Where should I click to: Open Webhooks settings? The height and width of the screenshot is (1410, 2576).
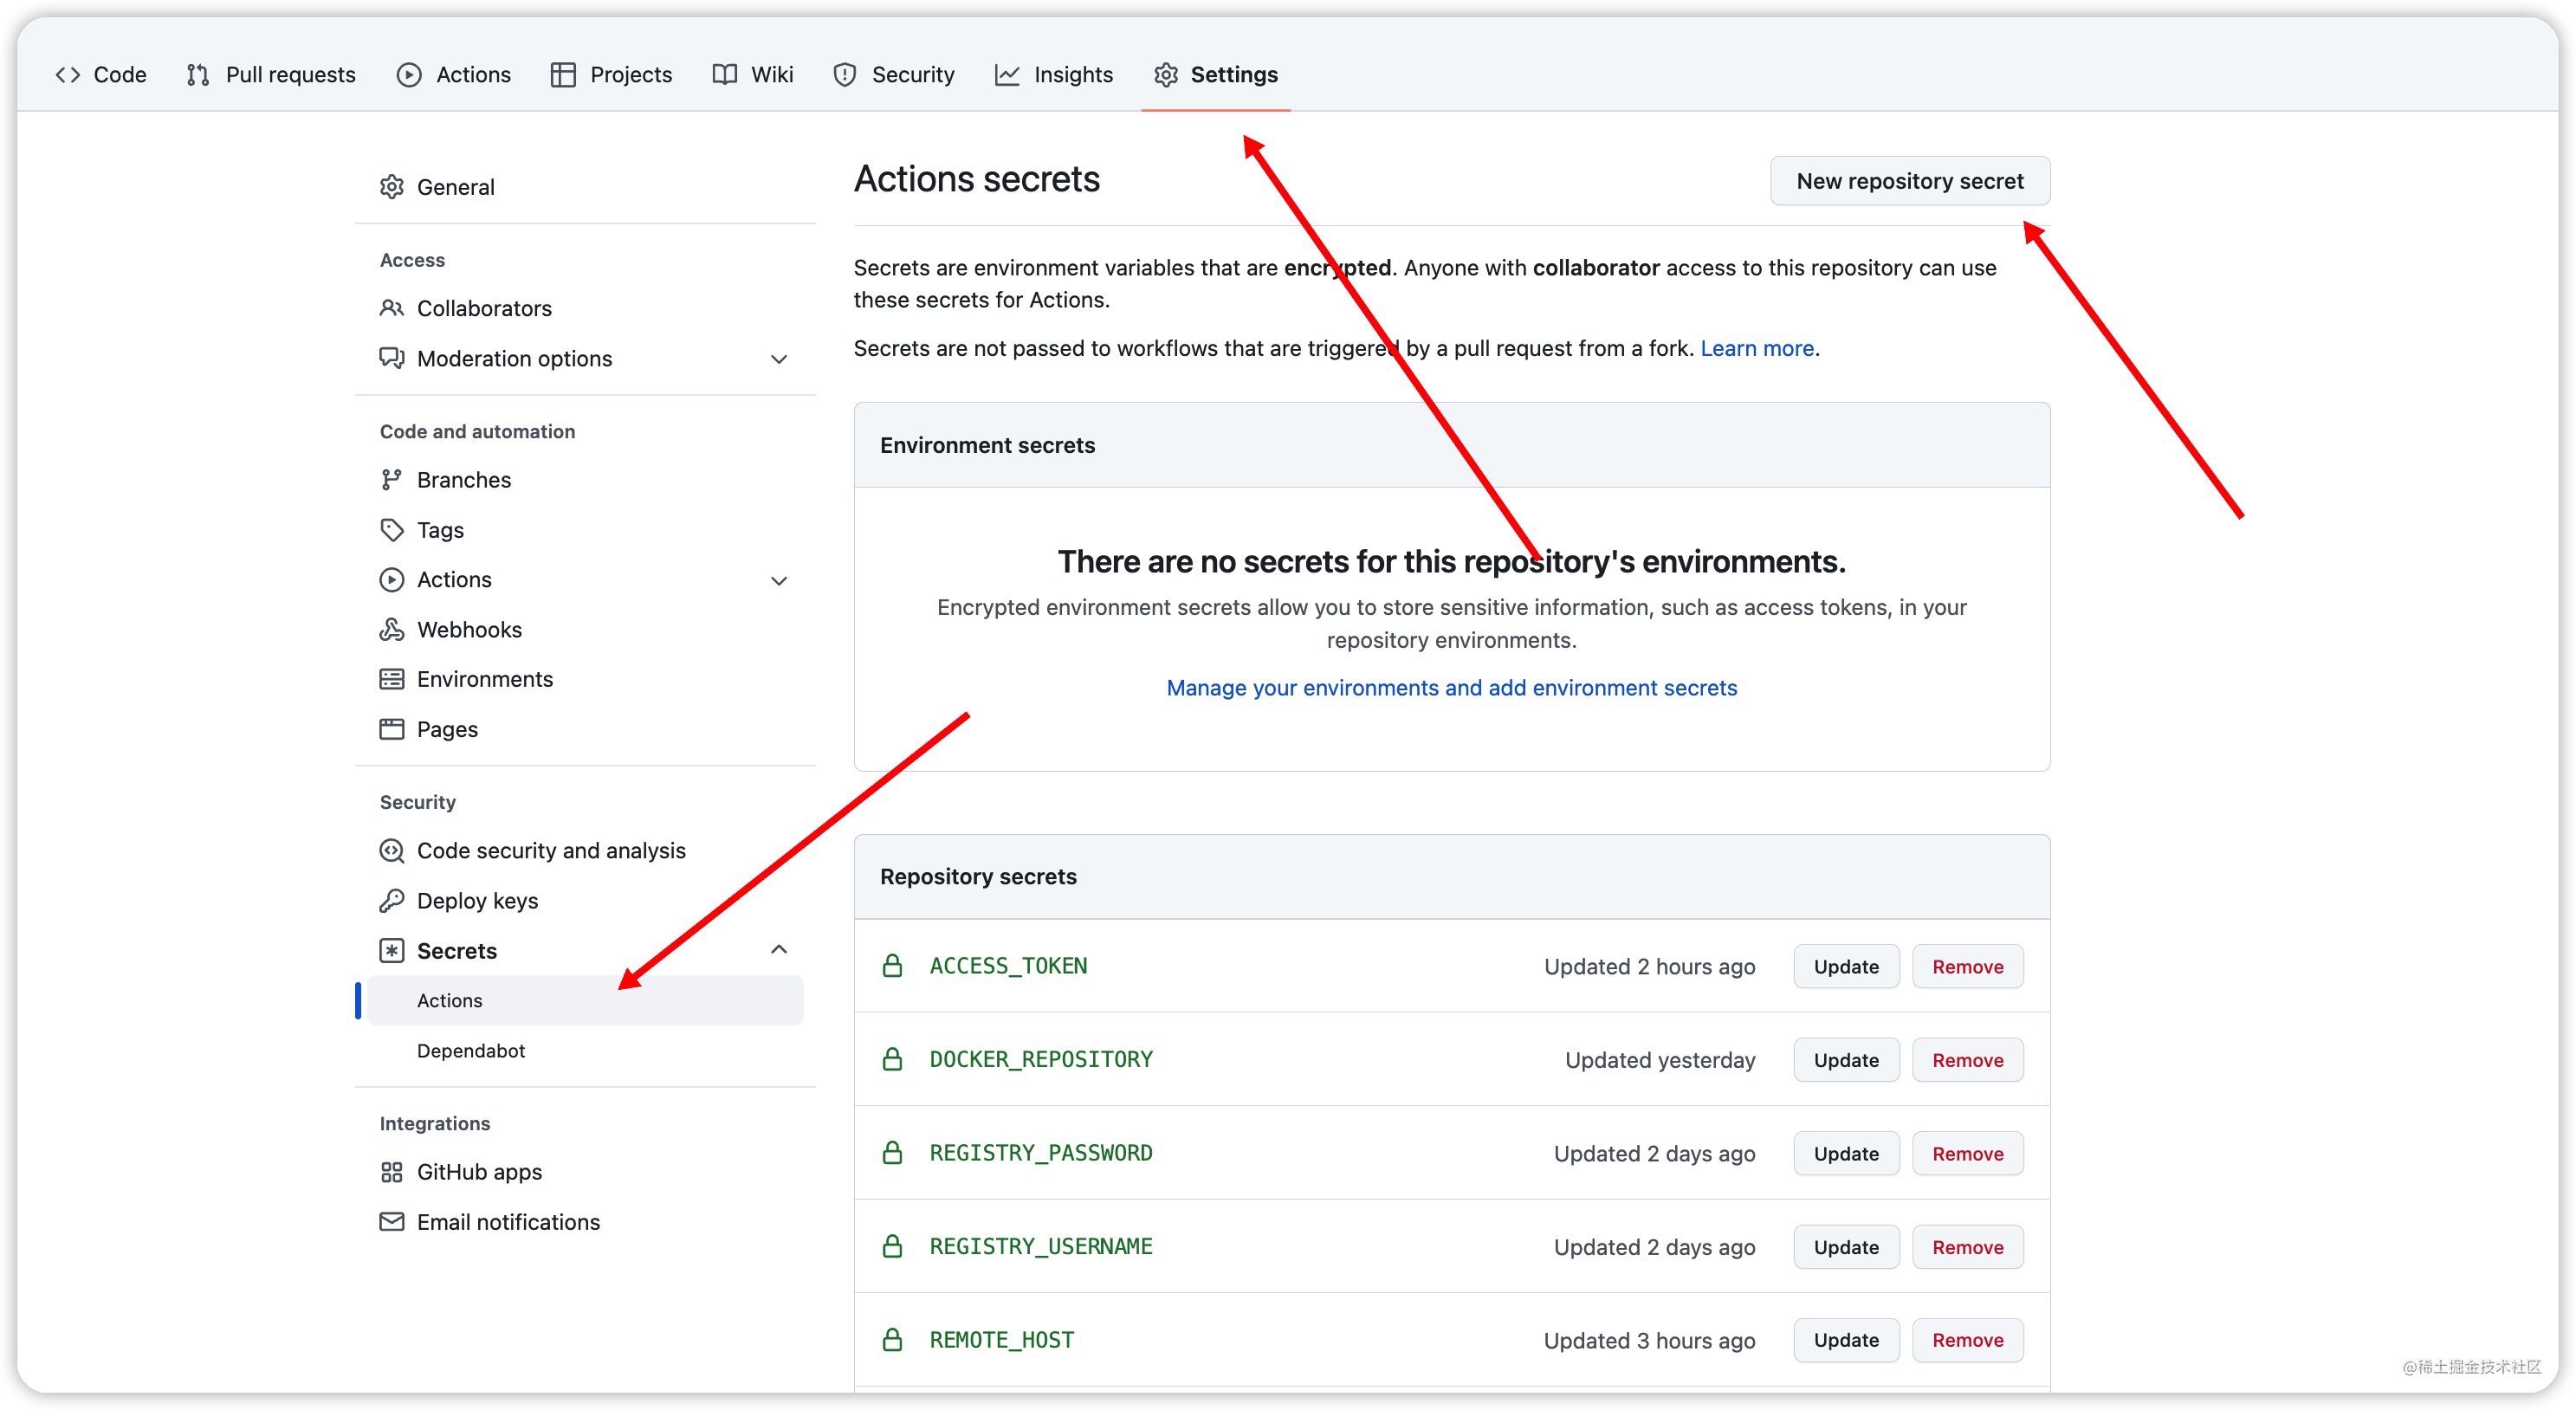585,629
